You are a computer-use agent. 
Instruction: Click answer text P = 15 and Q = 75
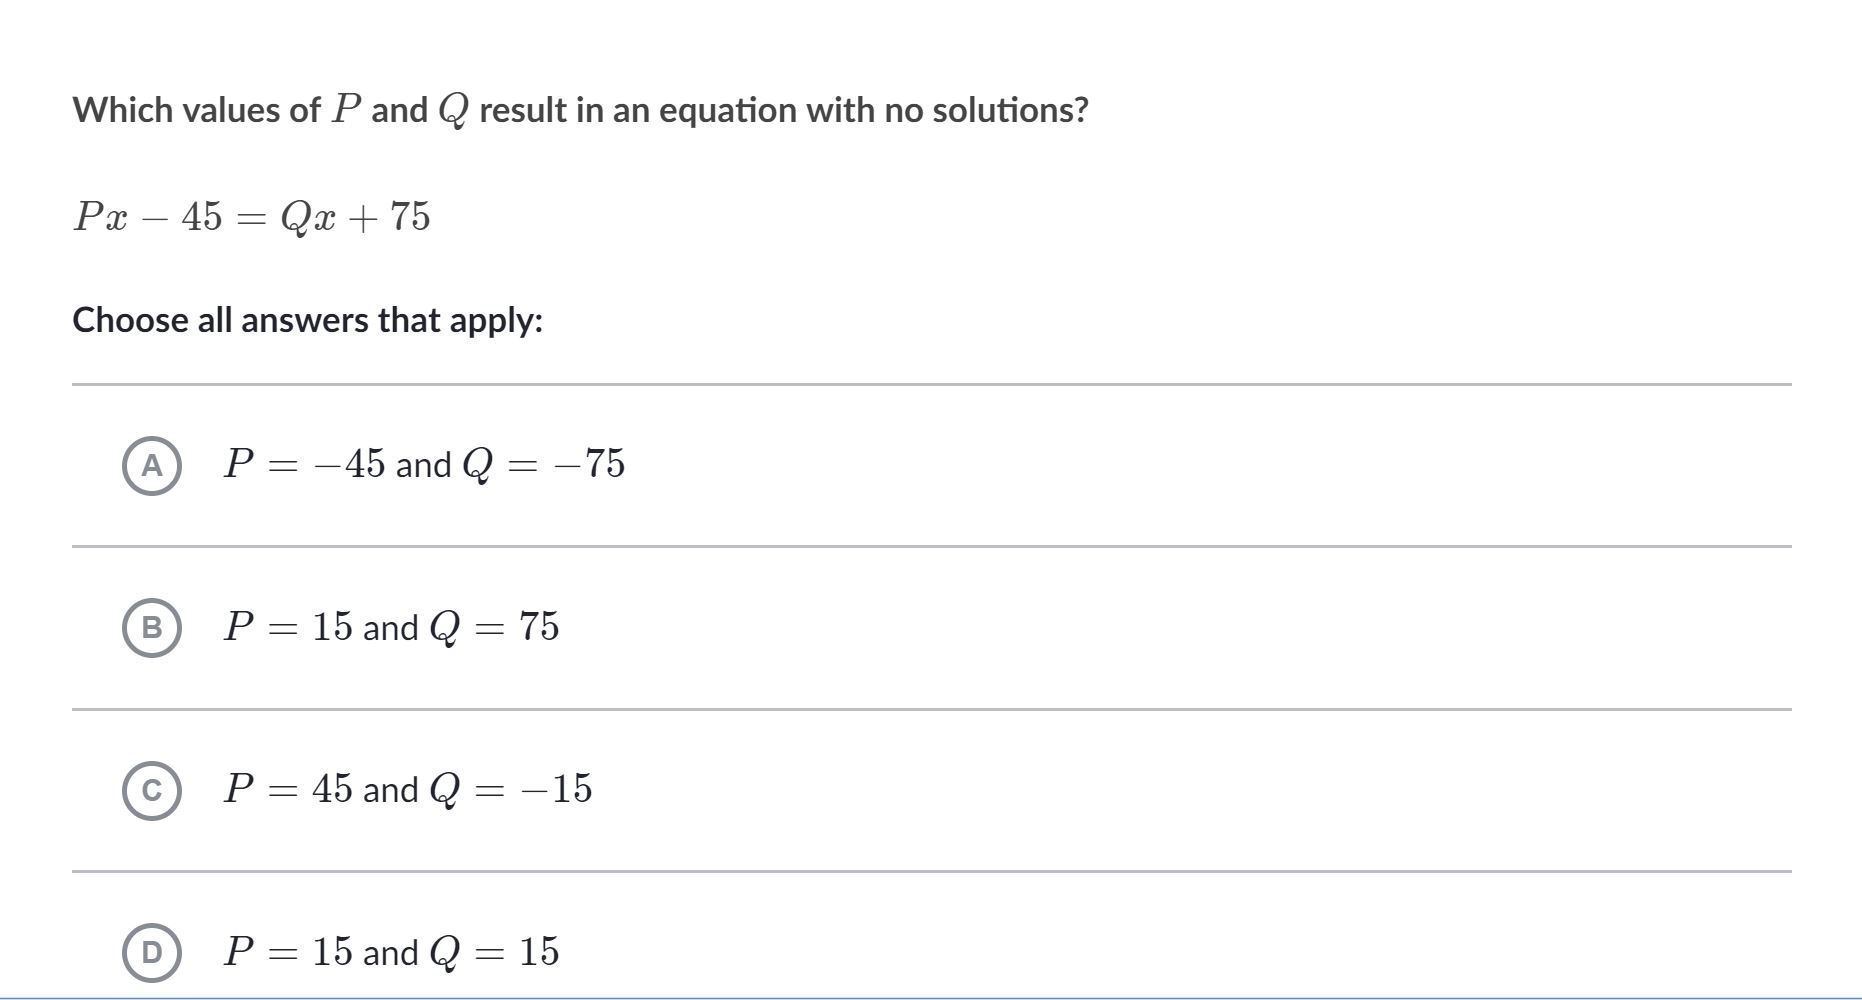(x=391, y=627)
